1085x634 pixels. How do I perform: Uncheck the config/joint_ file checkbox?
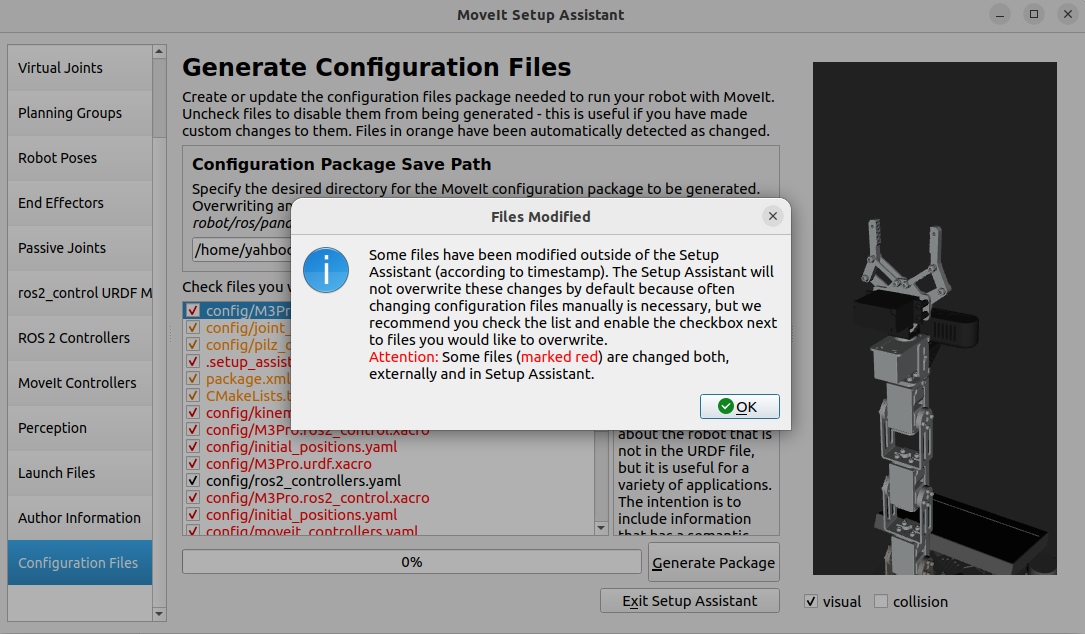click(x=193, y=327)
